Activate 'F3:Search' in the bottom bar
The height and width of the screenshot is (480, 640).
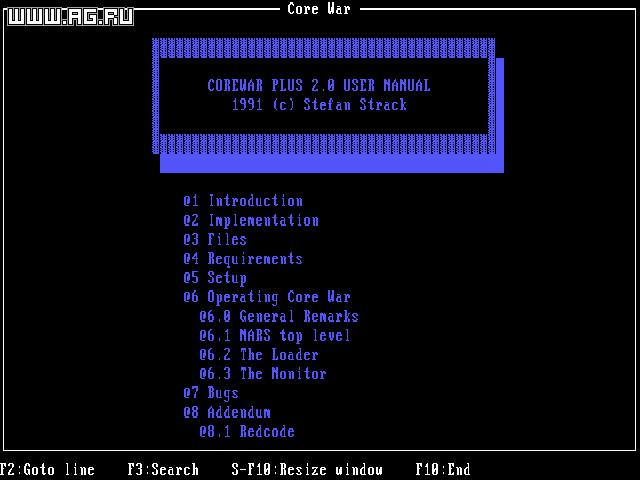[163, 469]
